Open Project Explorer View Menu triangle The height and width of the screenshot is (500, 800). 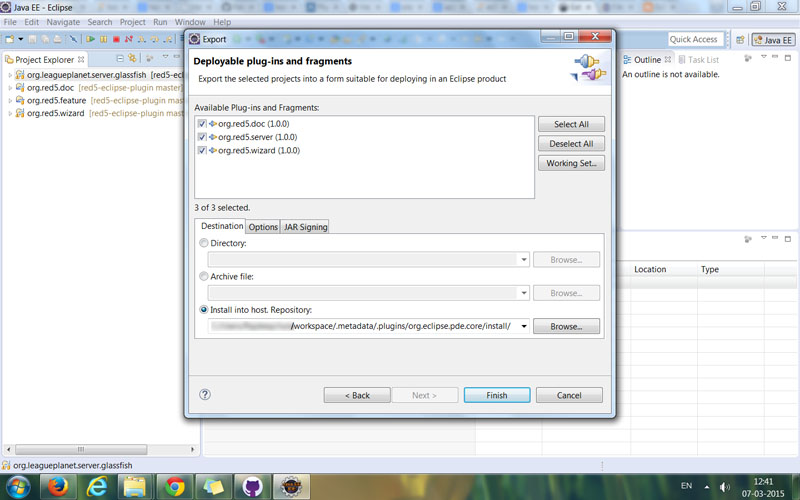pyautogui.click(x=165, y=57)
